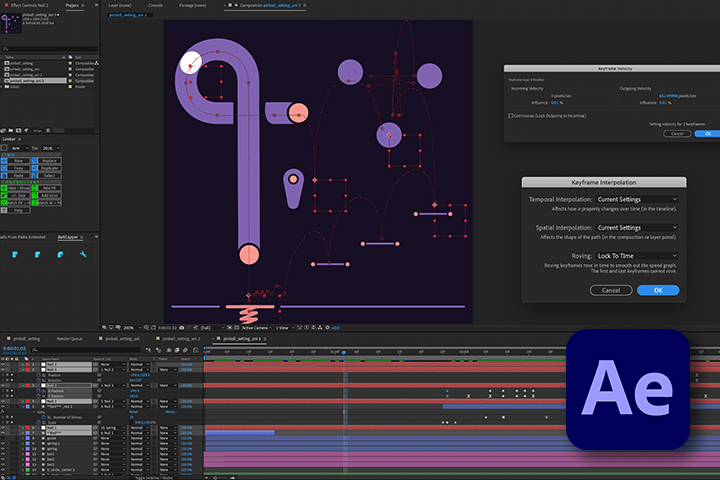720x480 pixels.
Task: Click the After Effects Ae logo
Action: 628,389
